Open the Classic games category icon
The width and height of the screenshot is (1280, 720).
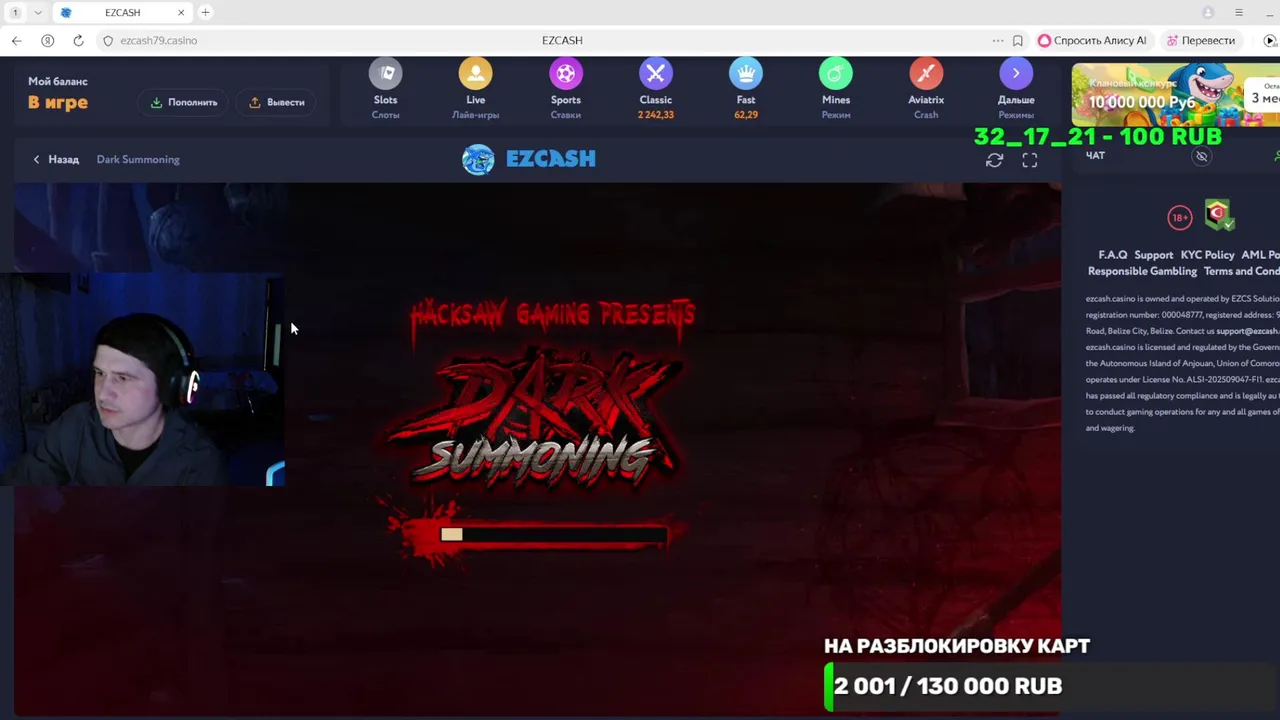coord(655,75)
